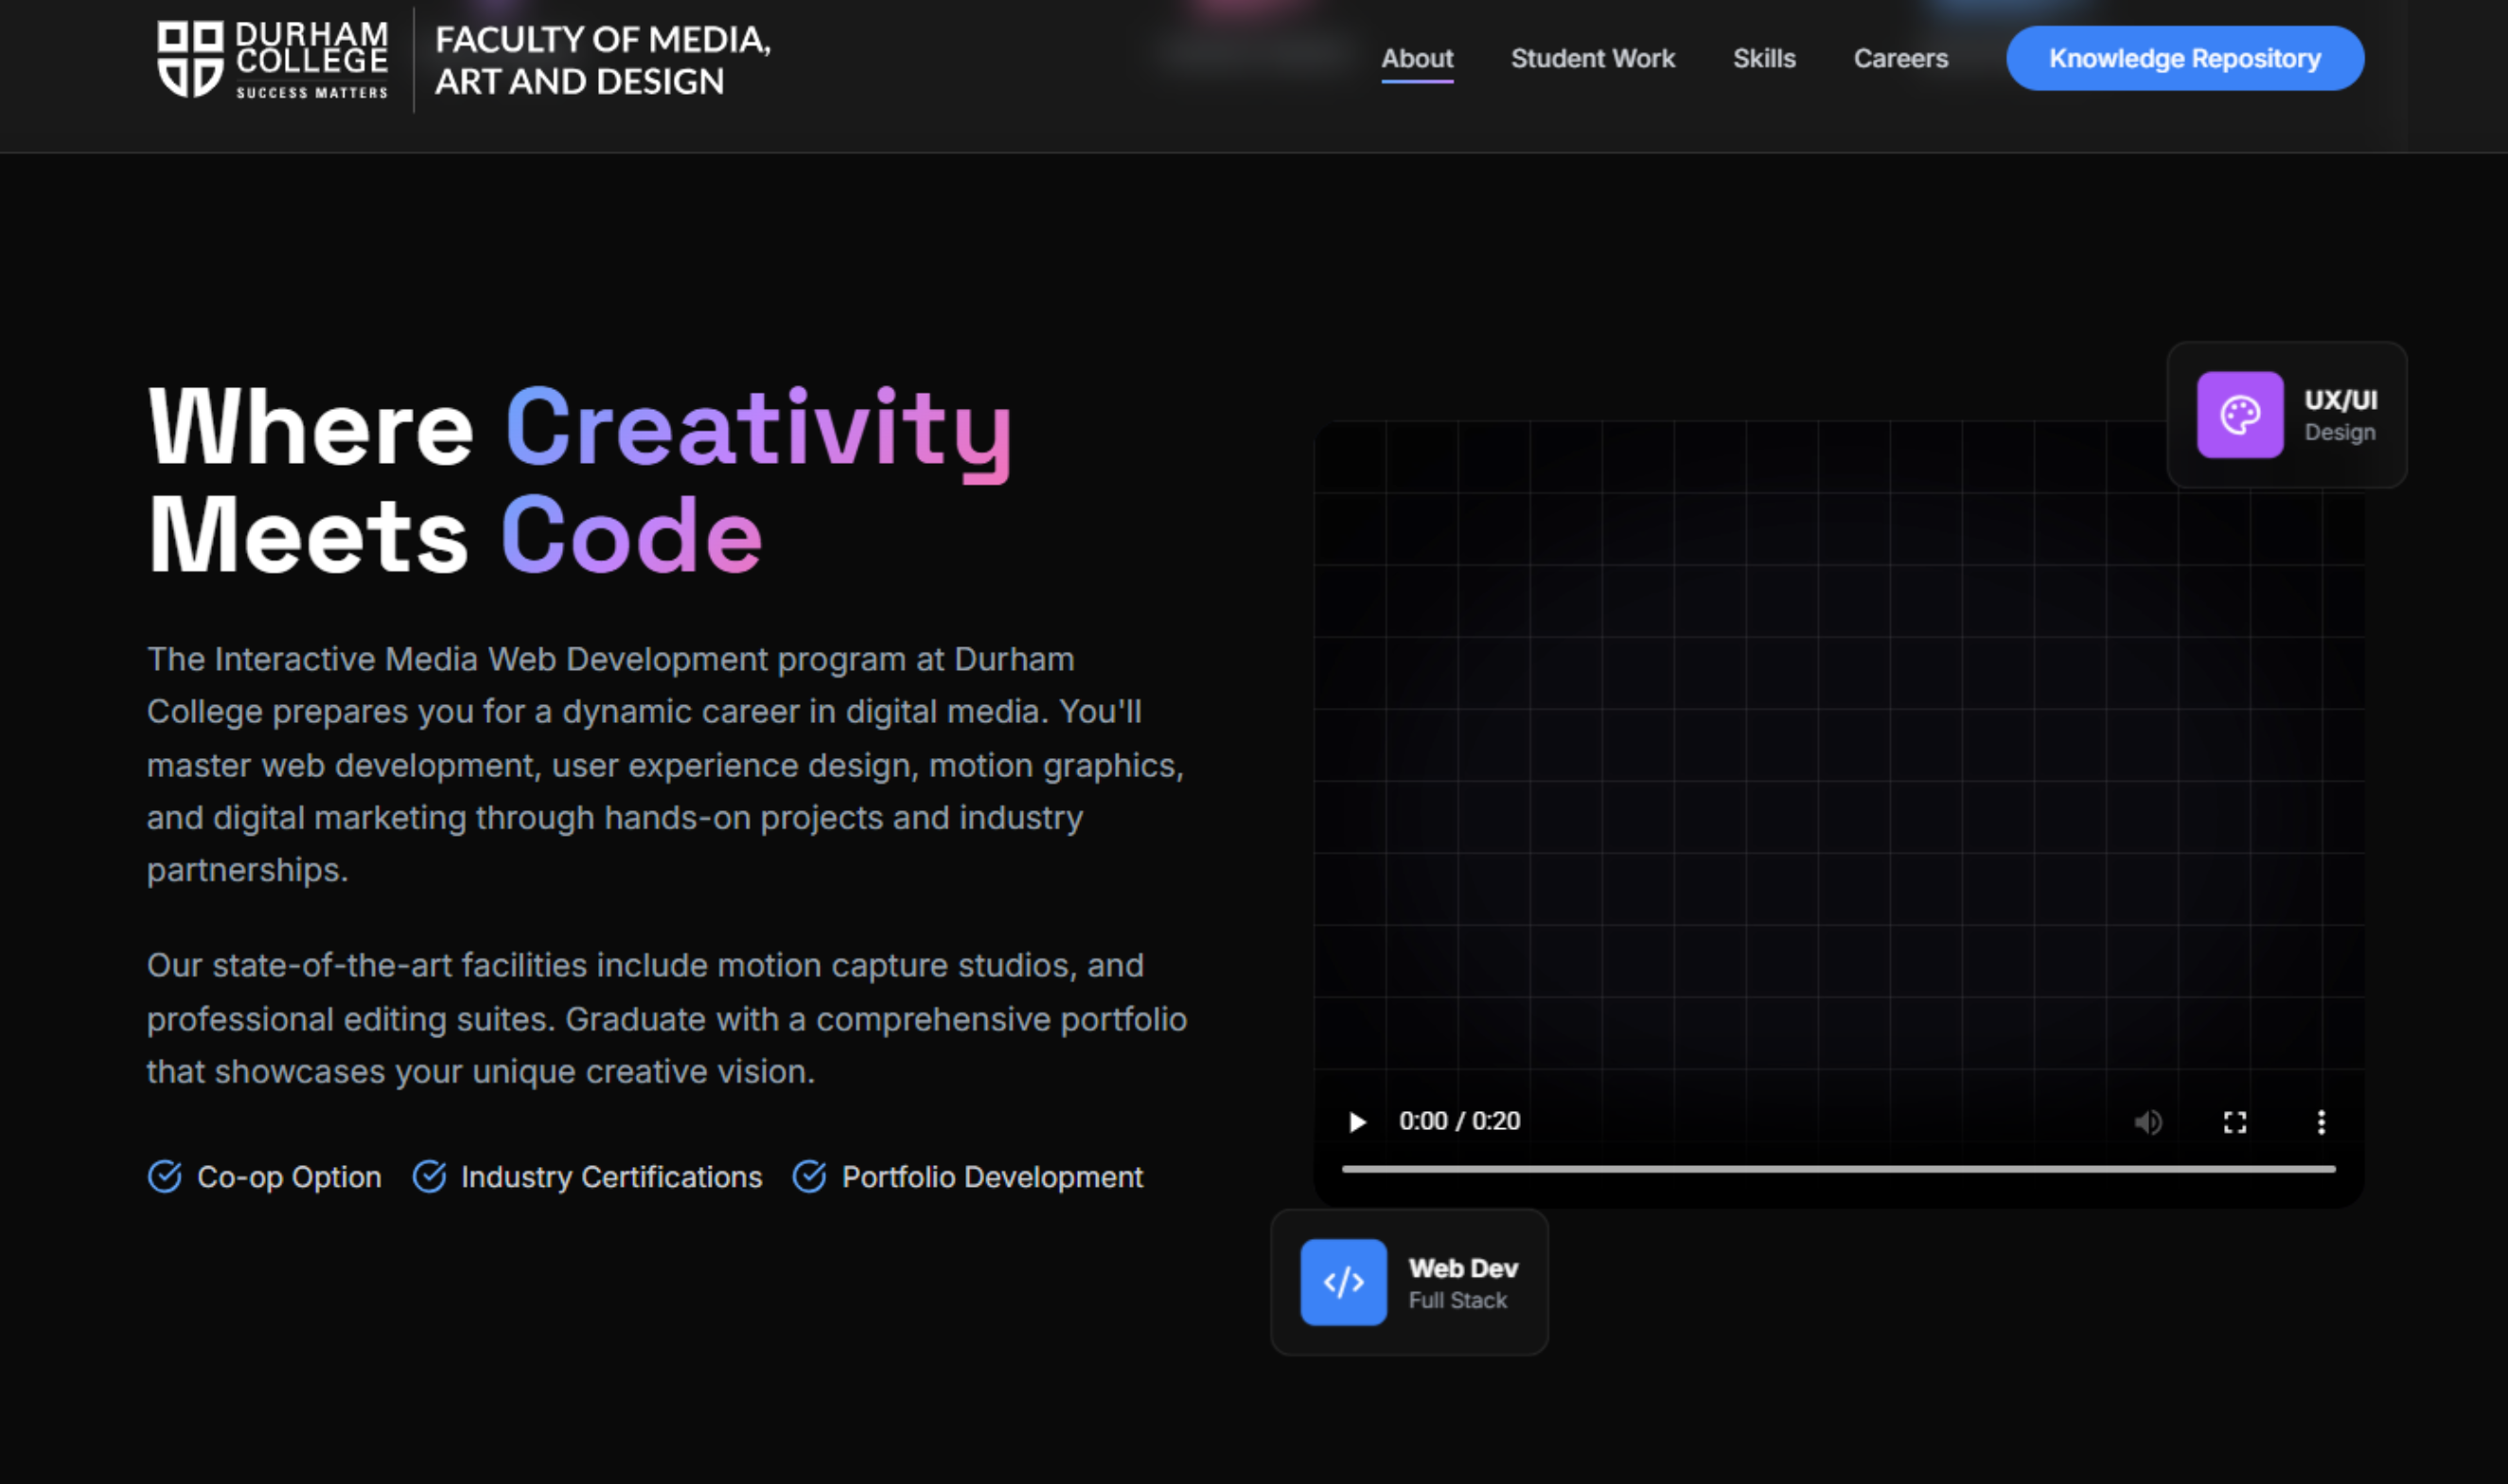Image resolution: width=2508 pixels, height=1484 pixels.
Task: Click the Web Dev Full Stack card
Action: pyautogui.click(x=1462, y=1283)
